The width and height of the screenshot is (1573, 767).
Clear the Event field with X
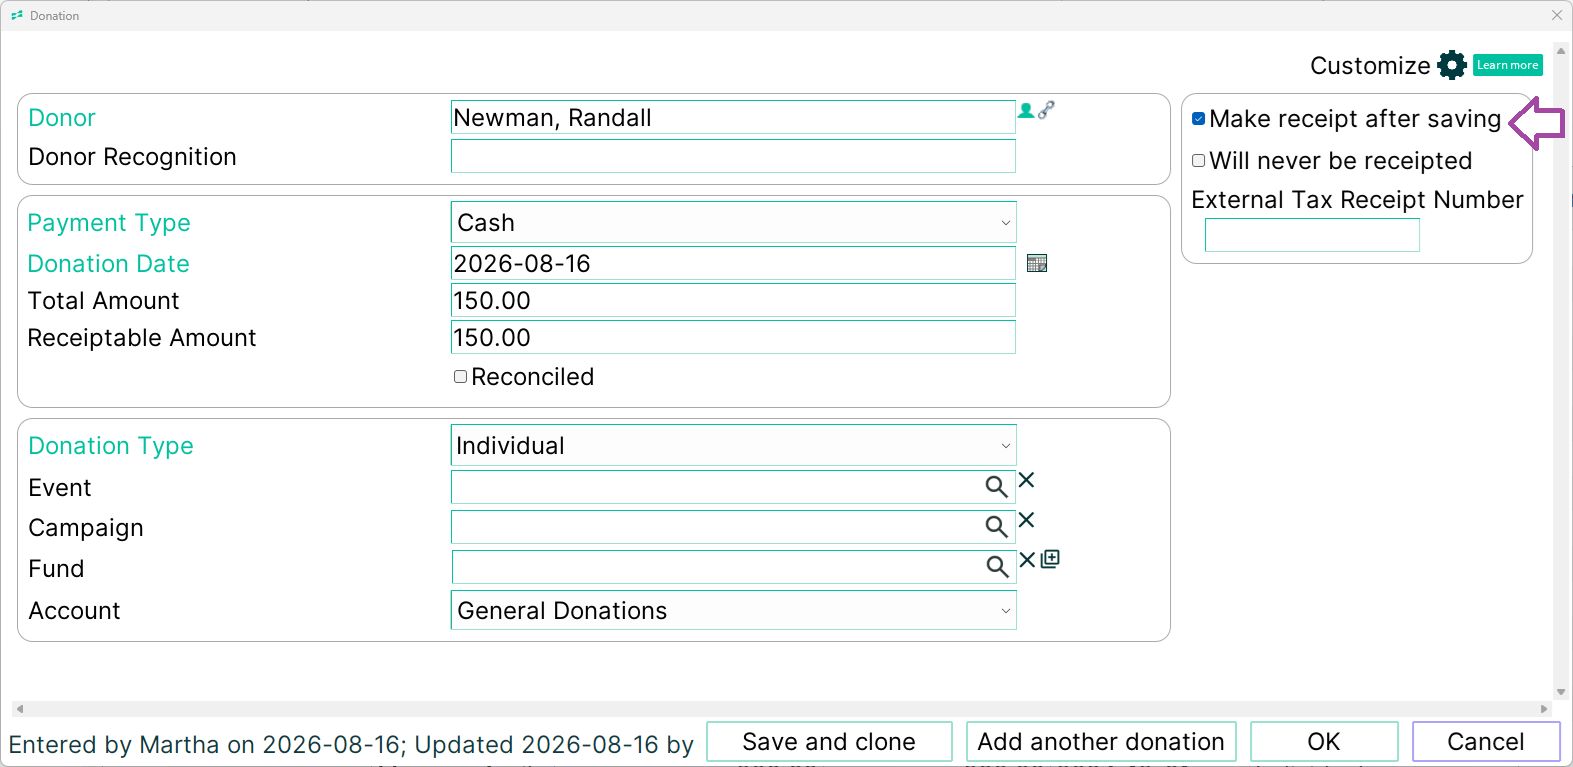[1026, 481]
